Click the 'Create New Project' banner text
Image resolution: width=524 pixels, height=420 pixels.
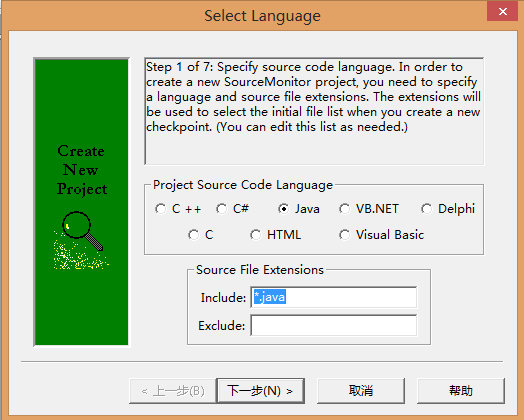tap(82, 170)
